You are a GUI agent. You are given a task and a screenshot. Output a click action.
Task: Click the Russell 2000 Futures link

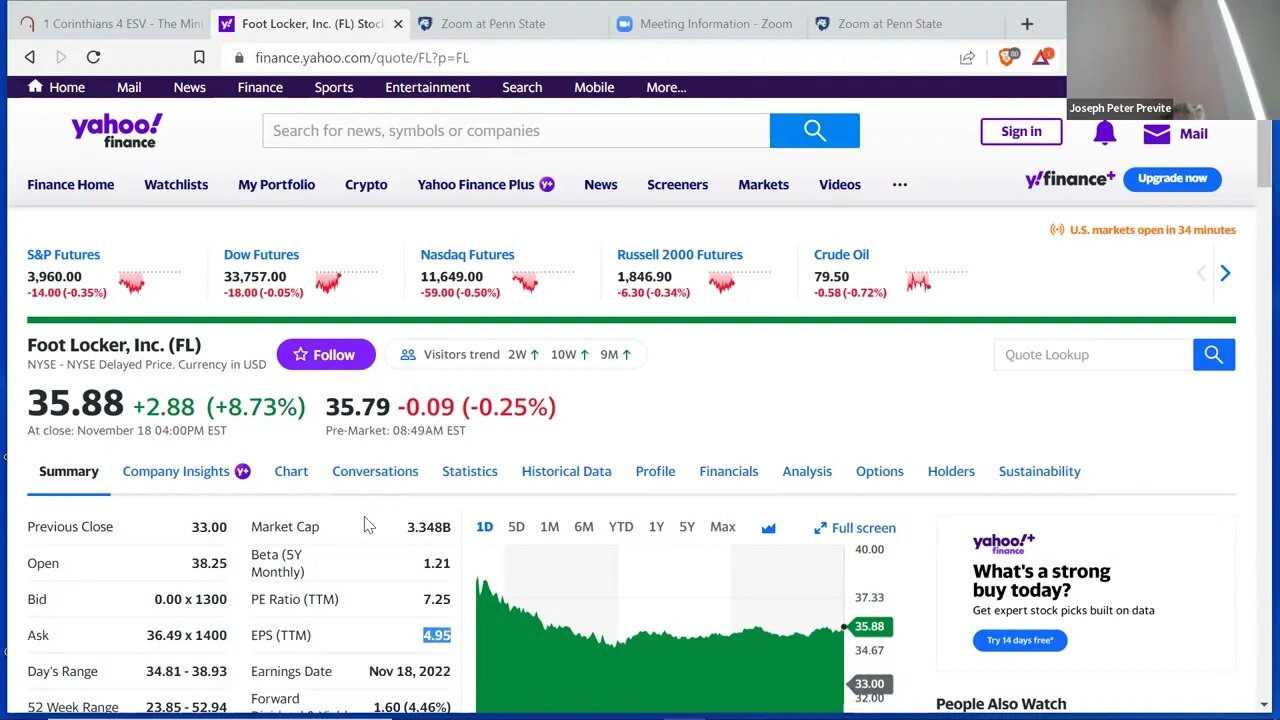(680, 255)
